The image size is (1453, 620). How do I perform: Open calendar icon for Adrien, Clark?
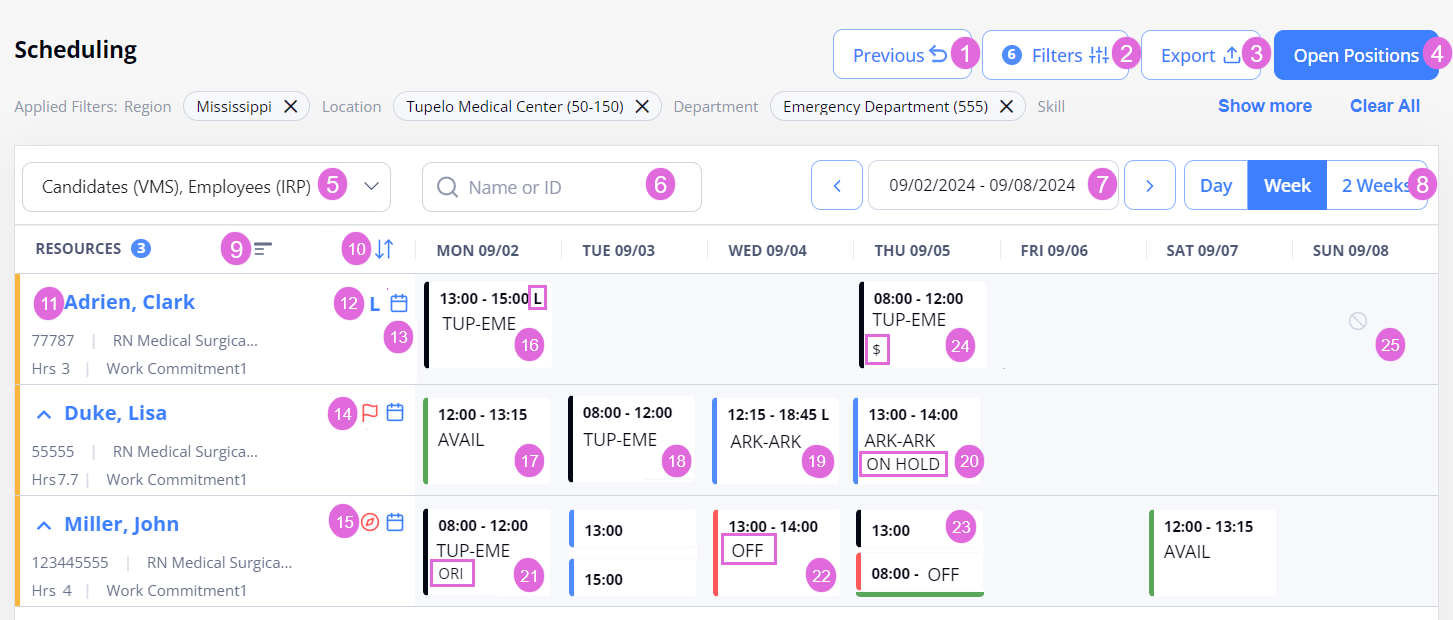coord(399,303)
